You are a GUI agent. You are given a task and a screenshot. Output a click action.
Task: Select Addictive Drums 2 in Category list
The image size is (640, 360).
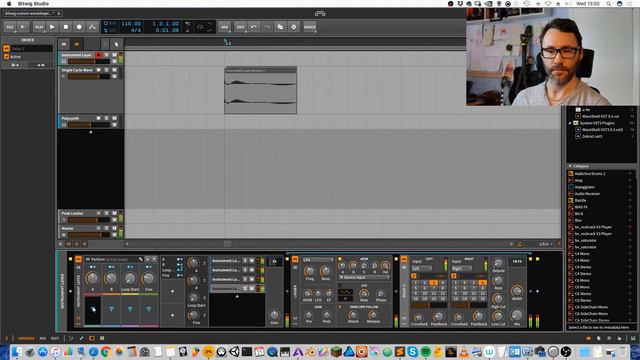pyautogui.click(x=590, y=173)
